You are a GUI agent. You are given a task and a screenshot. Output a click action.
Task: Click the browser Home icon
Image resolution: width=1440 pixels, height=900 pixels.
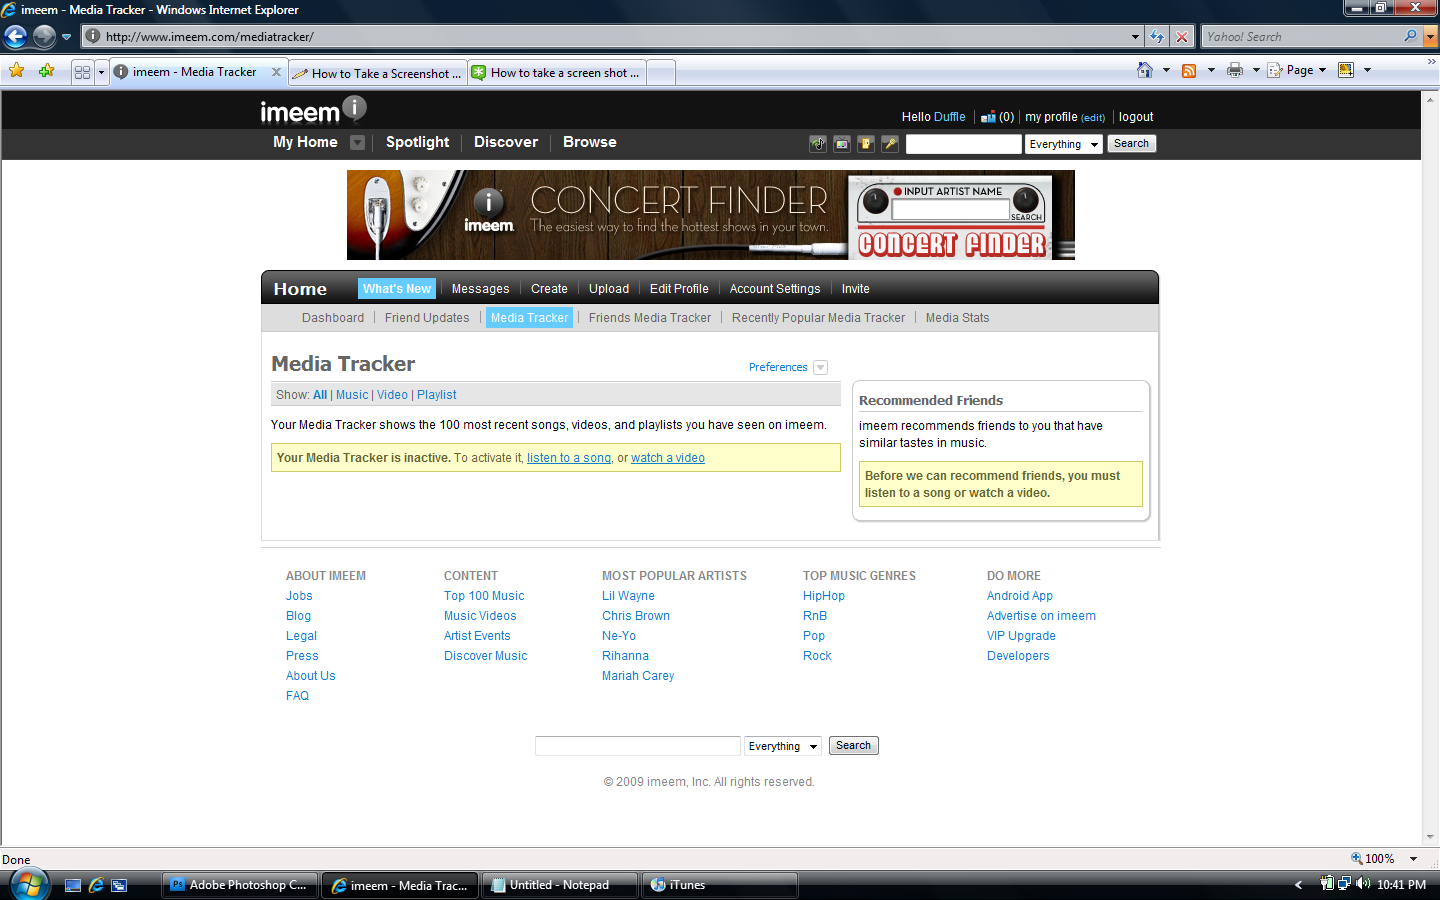1145,70
